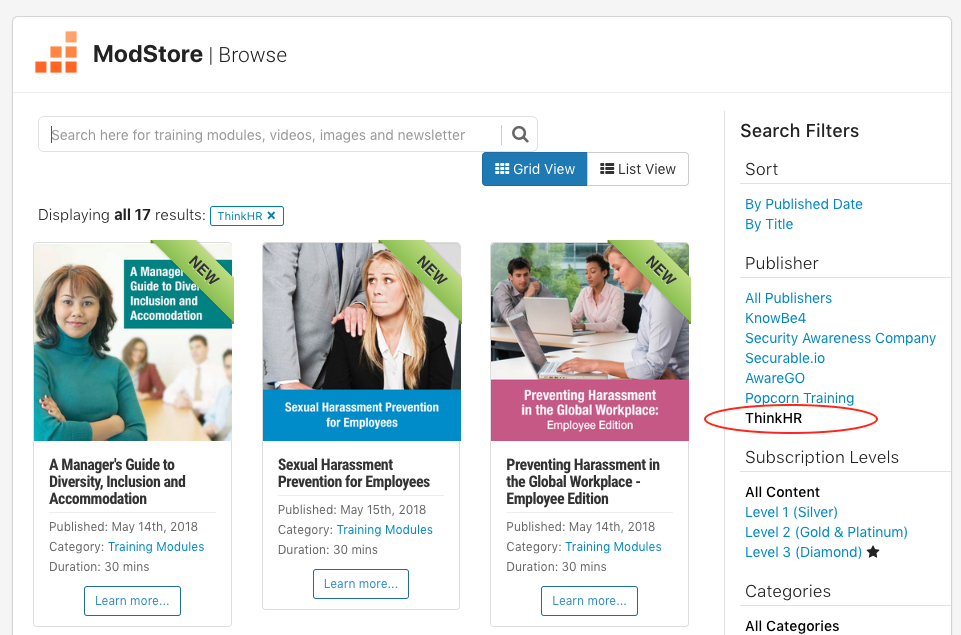
Task: Switch to Grid View
Action: pos(534,169)
